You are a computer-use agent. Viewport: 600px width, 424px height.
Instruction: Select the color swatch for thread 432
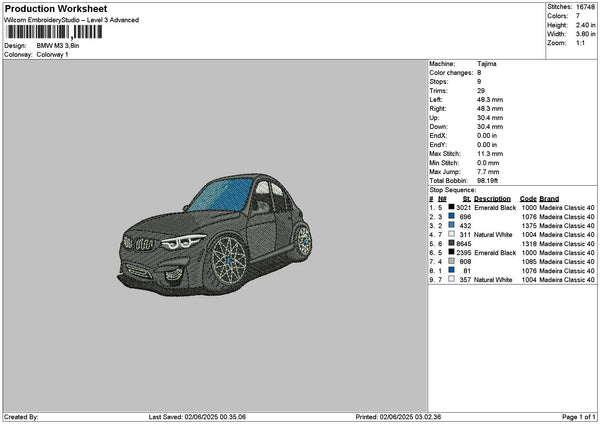click(x=452, y=226)
